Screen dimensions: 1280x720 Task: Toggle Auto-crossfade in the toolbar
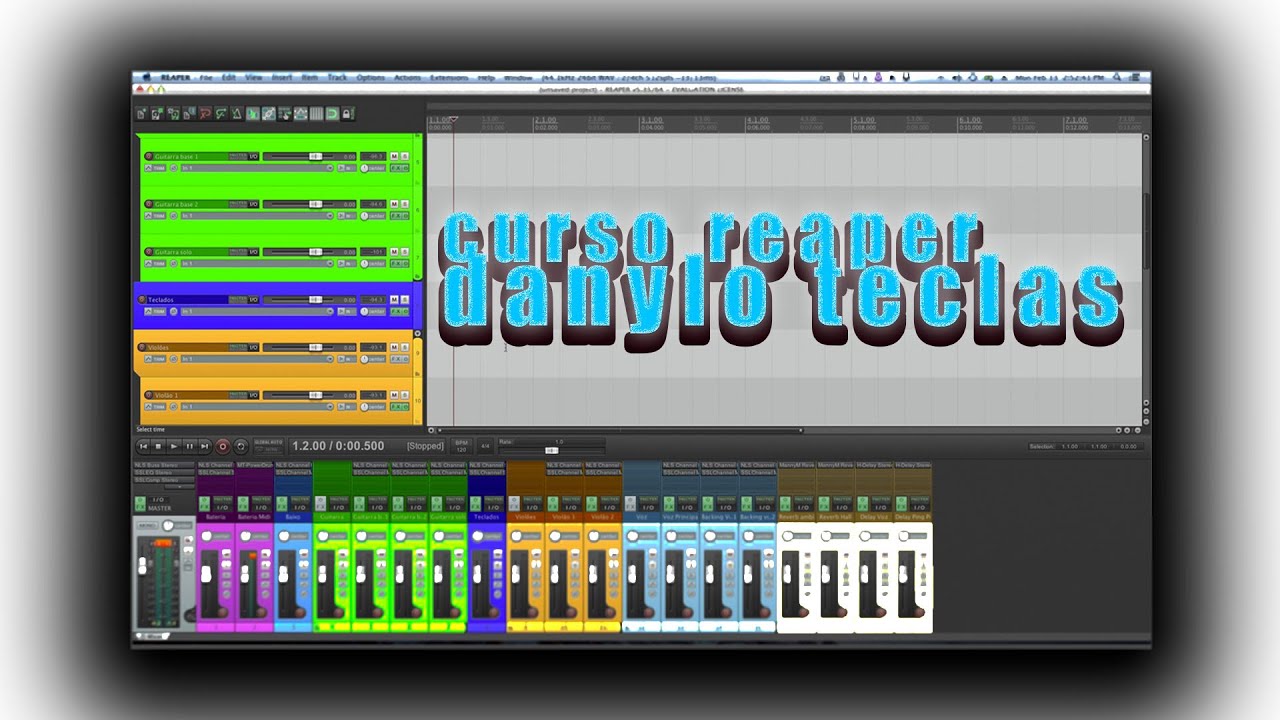(253, 113)
